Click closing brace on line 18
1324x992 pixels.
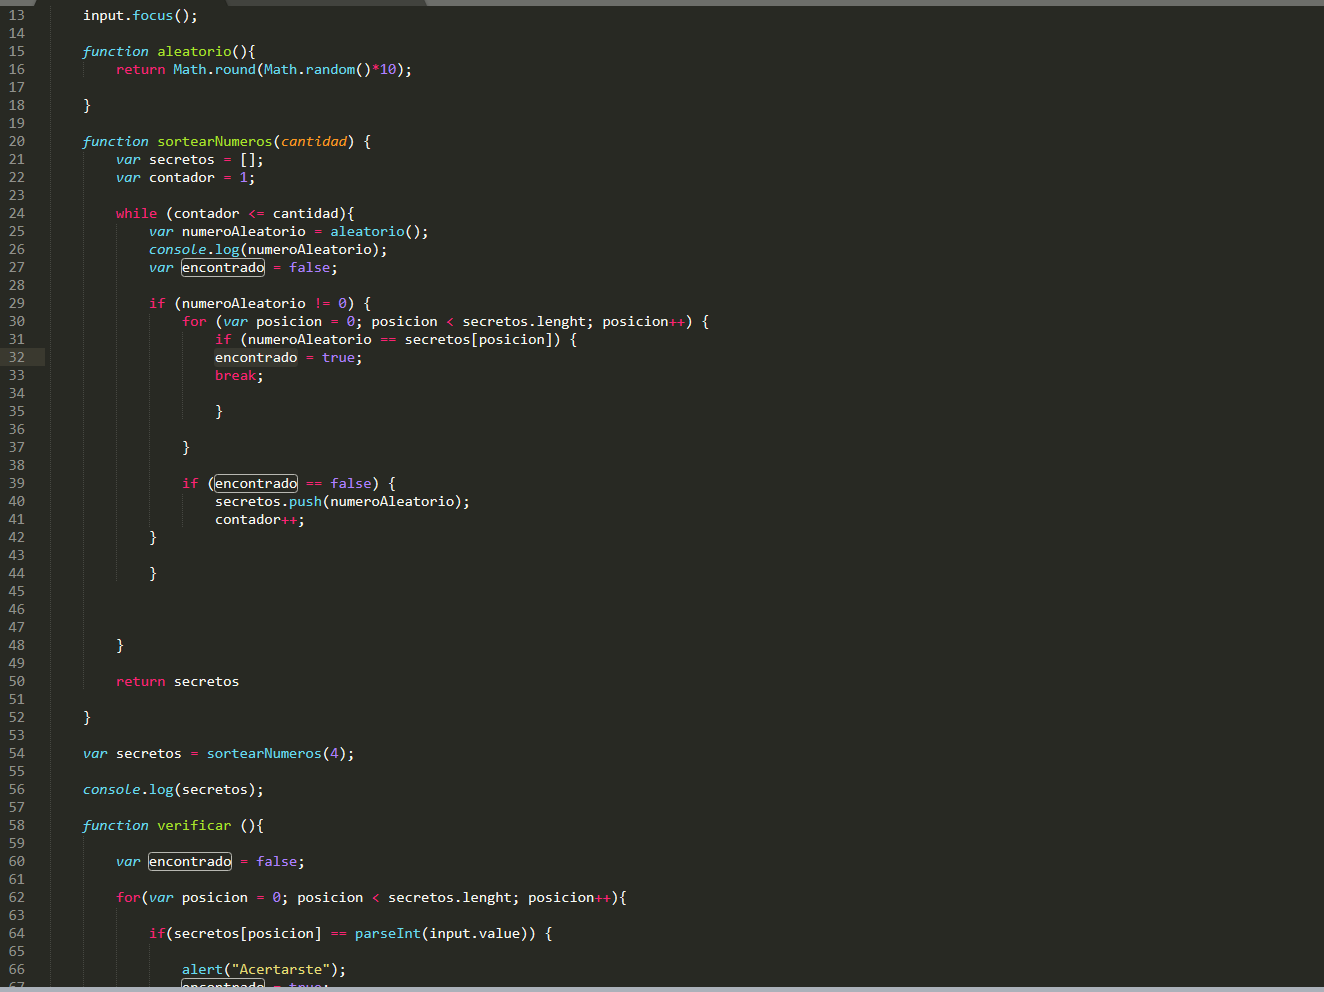click(x=87, y=105)
